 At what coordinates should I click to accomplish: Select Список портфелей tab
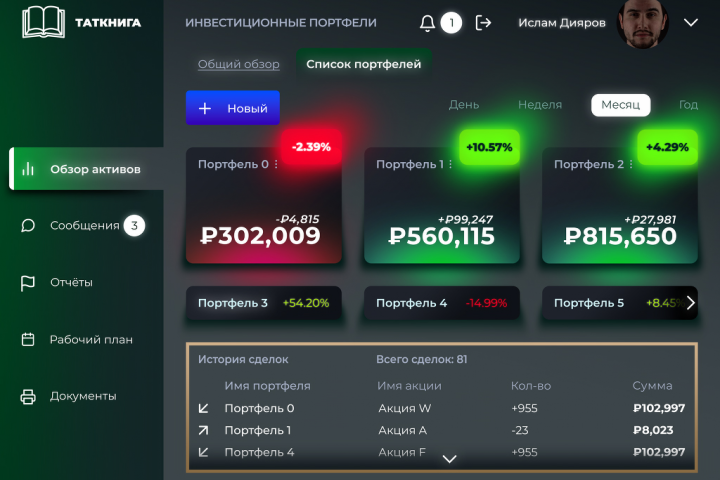pos(364,64)
